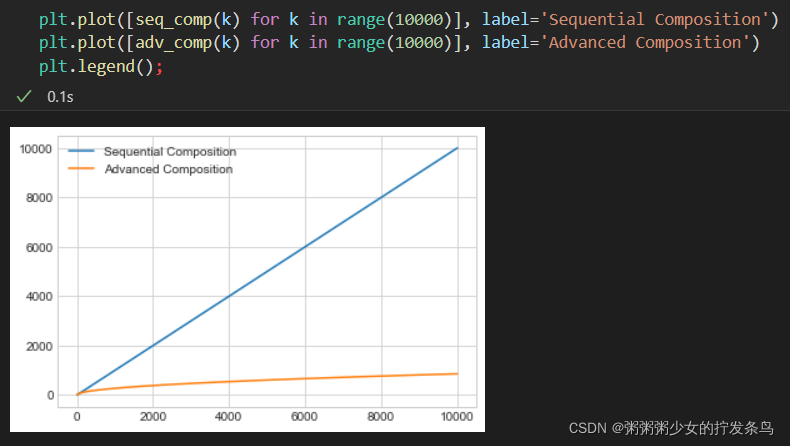Image resolution: width=790 pixels, height=446 pixels.
Task: Click the x-axis tick label 8000
Action: click(380, 417)
